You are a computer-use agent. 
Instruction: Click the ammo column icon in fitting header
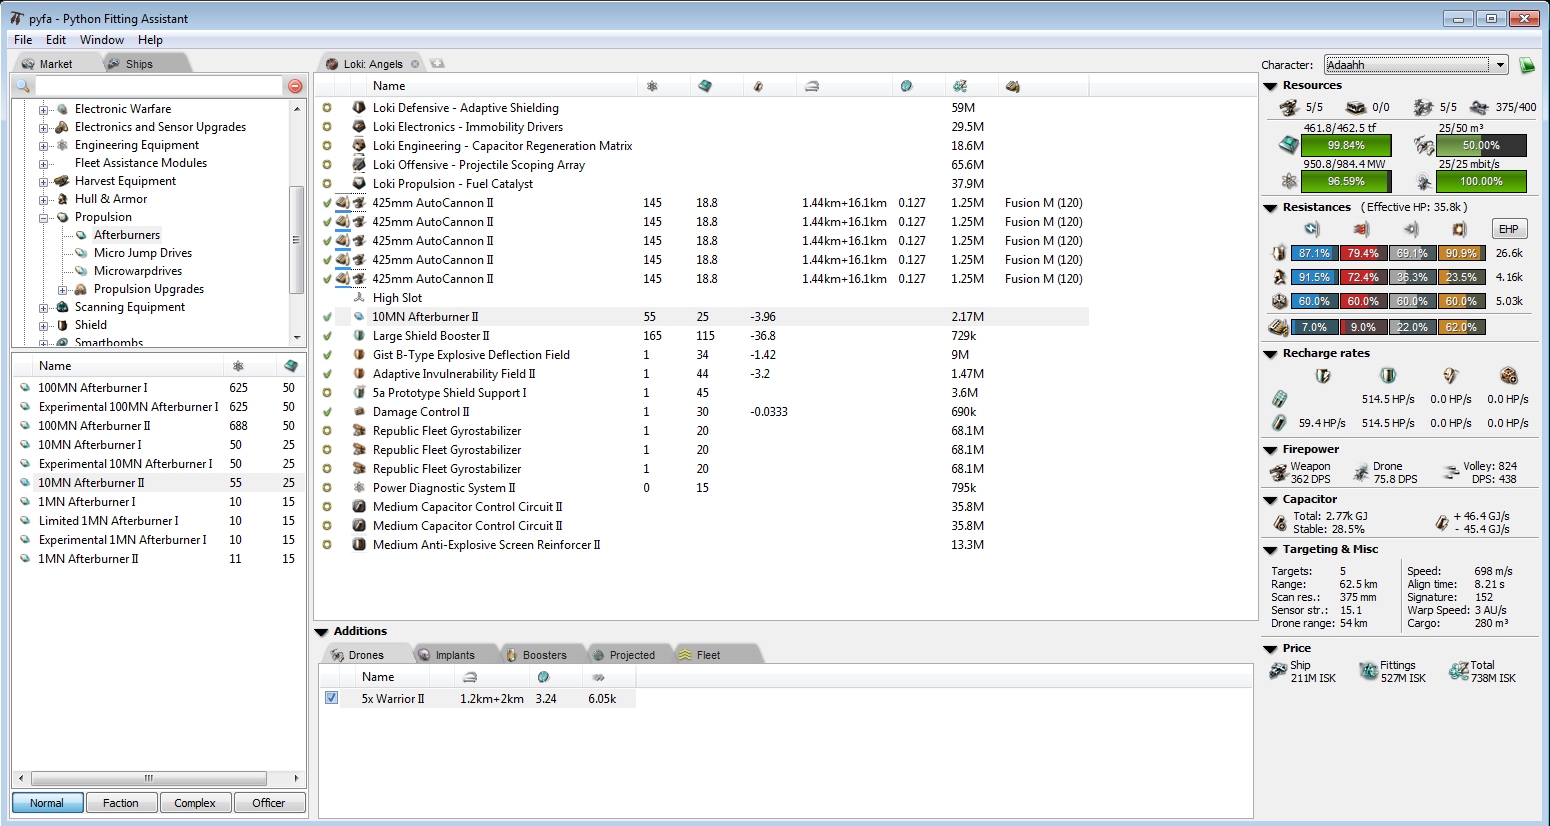(x=1013, y=86)
